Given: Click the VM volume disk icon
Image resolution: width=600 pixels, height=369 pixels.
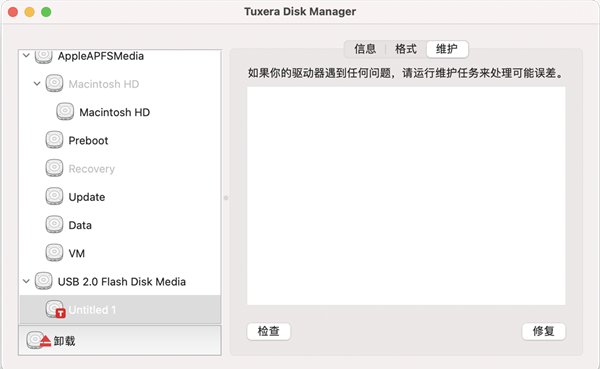Looking at the screenshot, I should click(x=54, y=253).
